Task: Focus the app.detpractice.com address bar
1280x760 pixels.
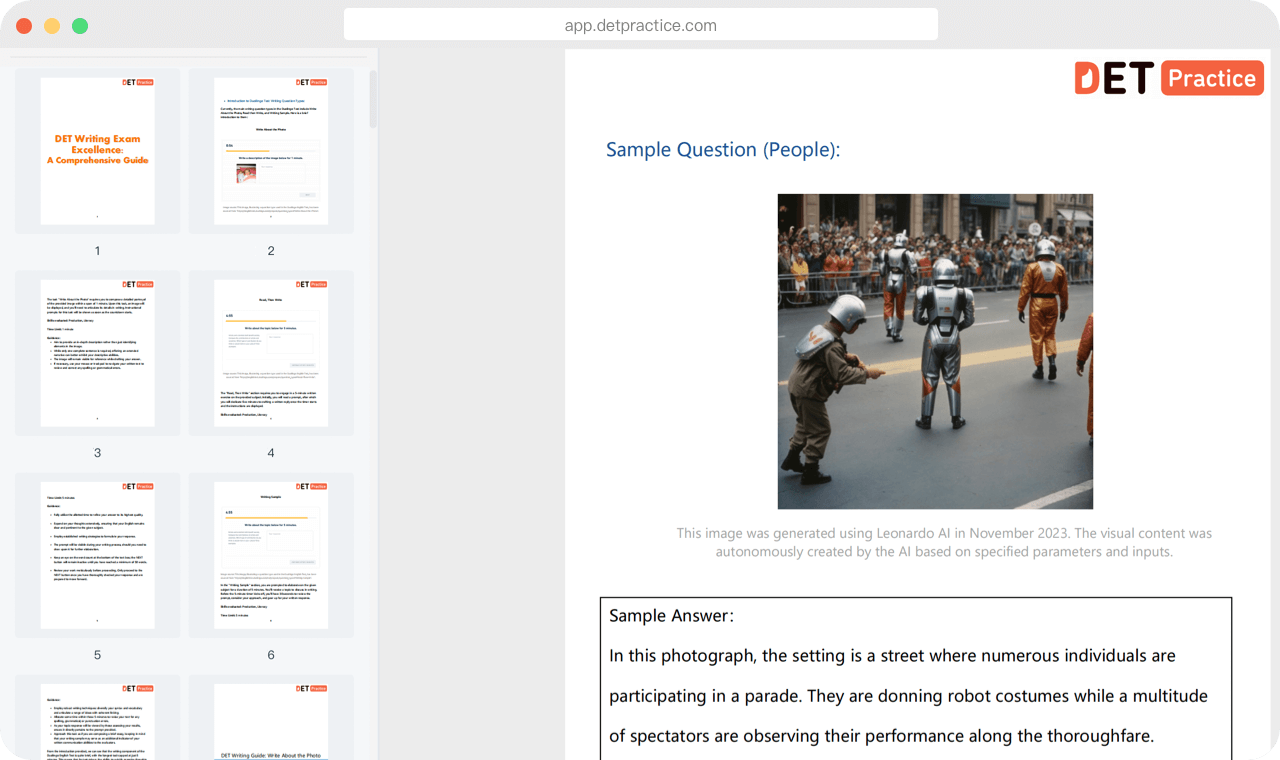Action: [640, 26]
